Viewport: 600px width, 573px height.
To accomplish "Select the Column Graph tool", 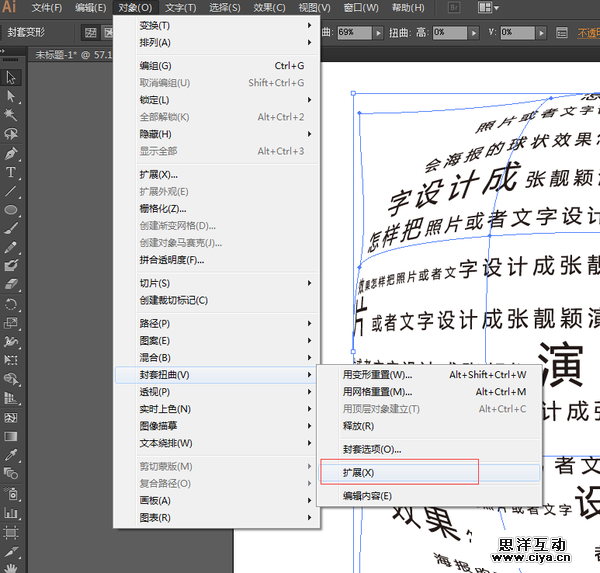I will [12, 513].
